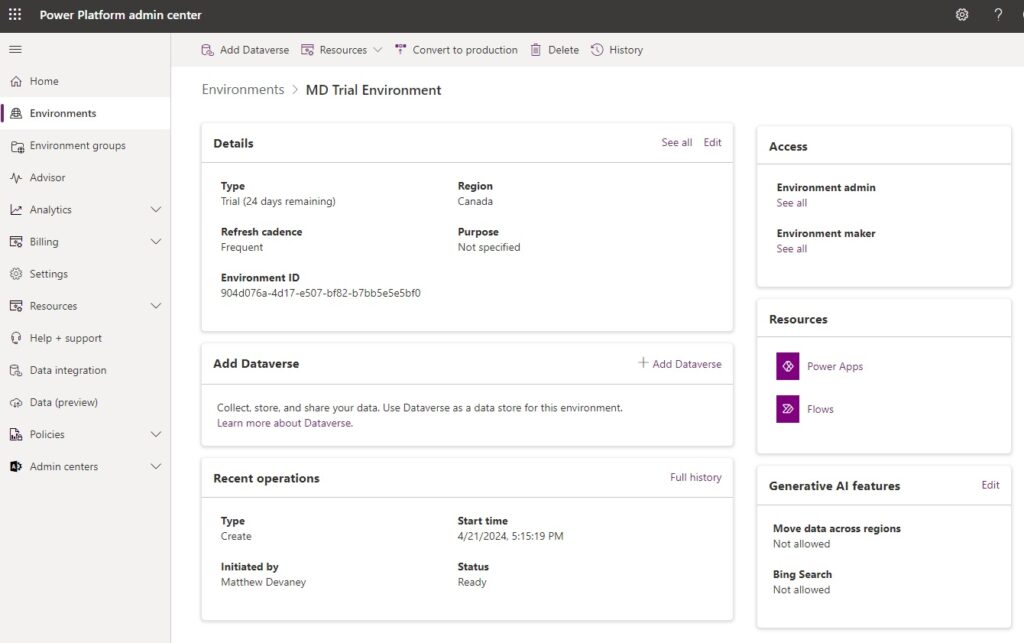The height and width of the screenshot is (643, 1024).
Task: Click the Refresh cadence value Frequent
Action: pyautogui.click(x=242, y=247)
